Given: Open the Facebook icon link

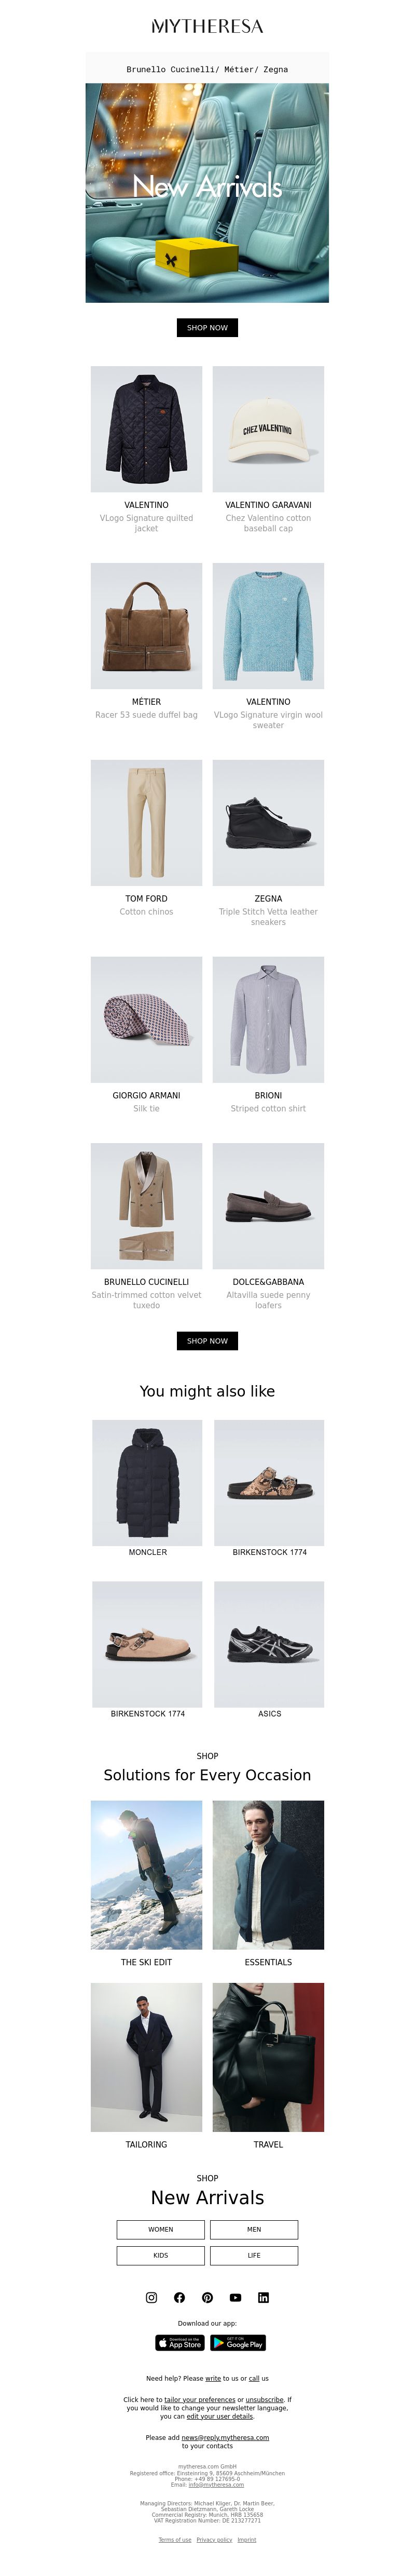Looking at the screenshot, I should (179, 2298).
